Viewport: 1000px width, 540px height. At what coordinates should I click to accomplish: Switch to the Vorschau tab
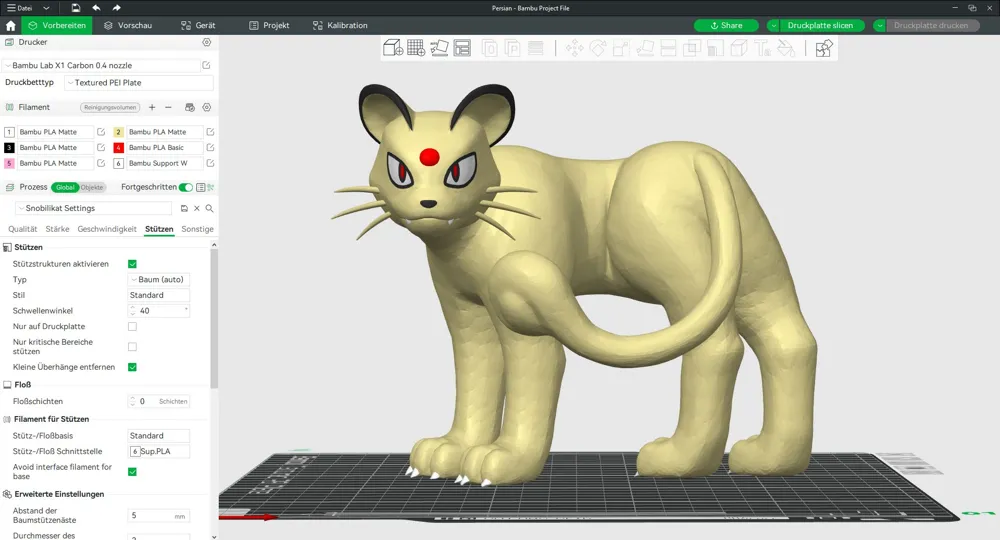(x=128, y=26)
